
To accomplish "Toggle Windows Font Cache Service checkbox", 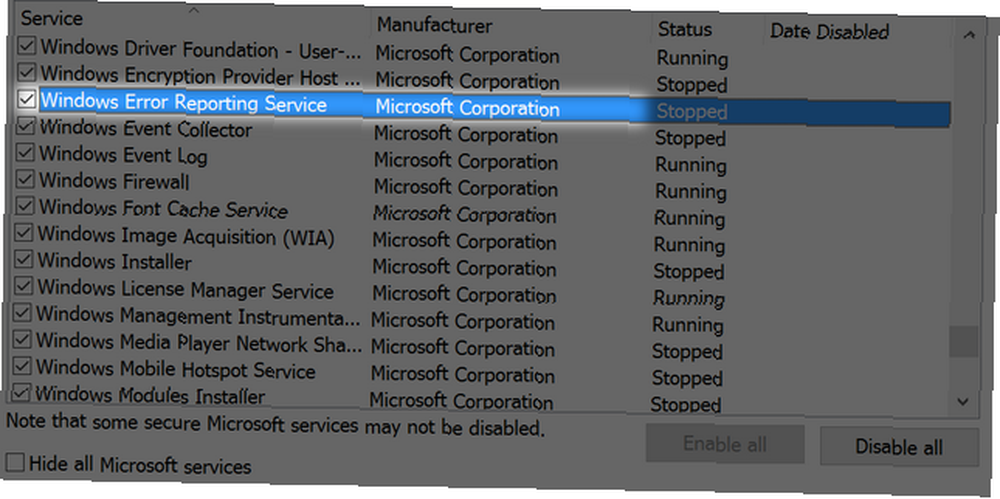I will tap(25, 206).
